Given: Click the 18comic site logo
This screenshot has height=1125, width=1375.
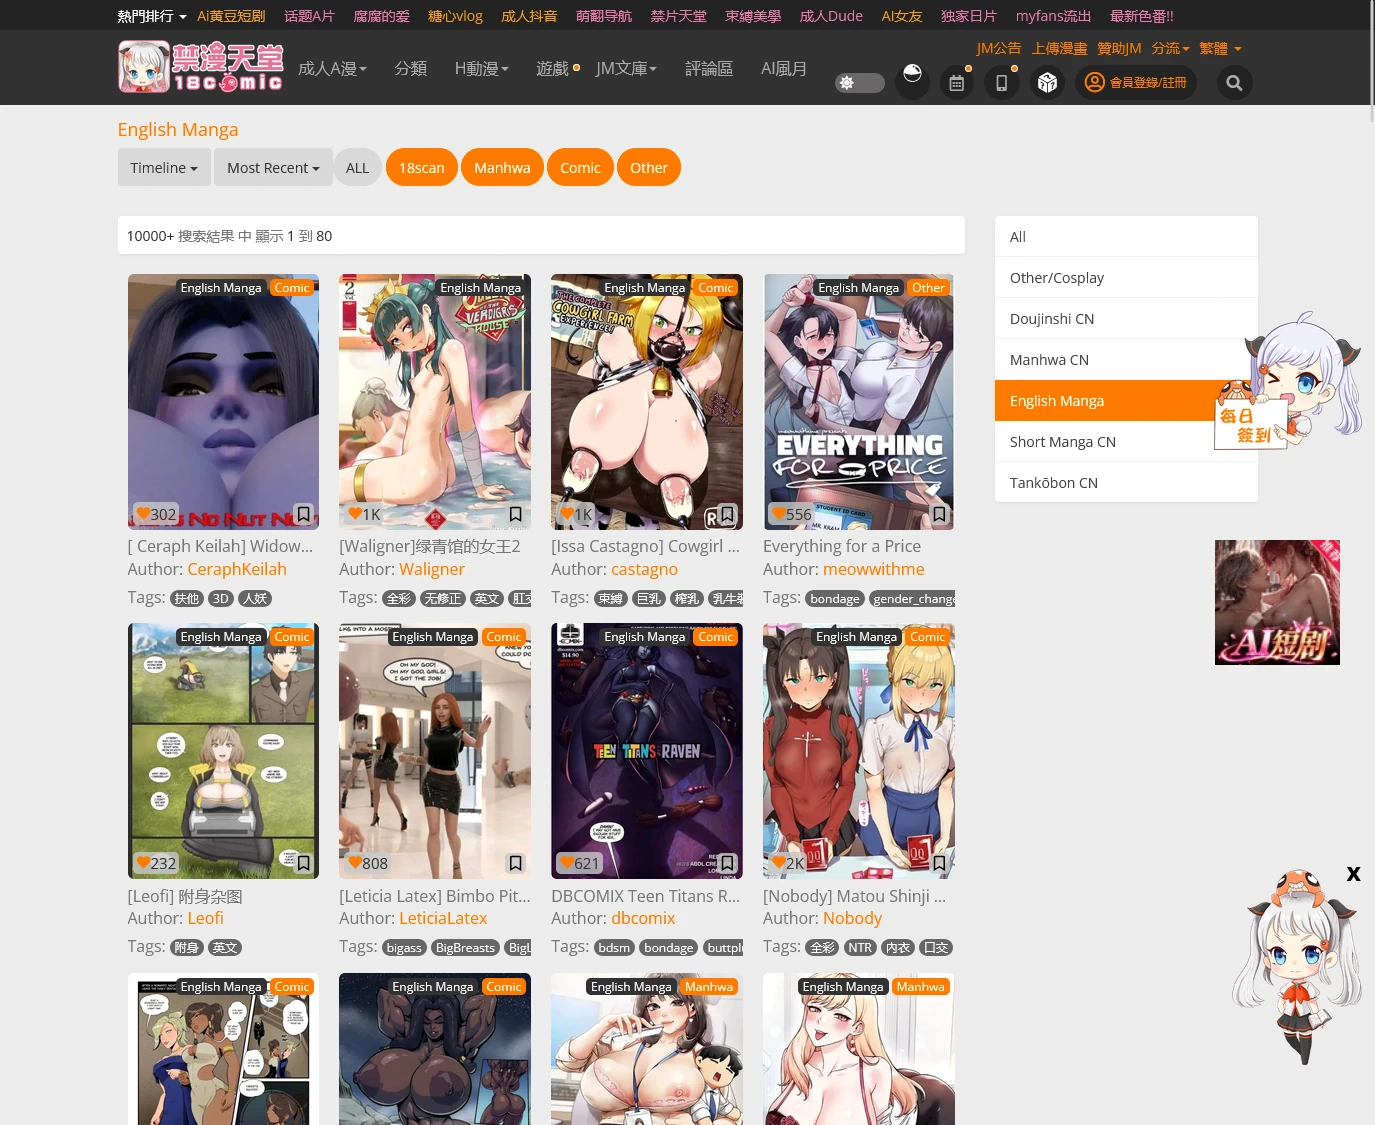Looking at the screenshot, I should point(201,67).
